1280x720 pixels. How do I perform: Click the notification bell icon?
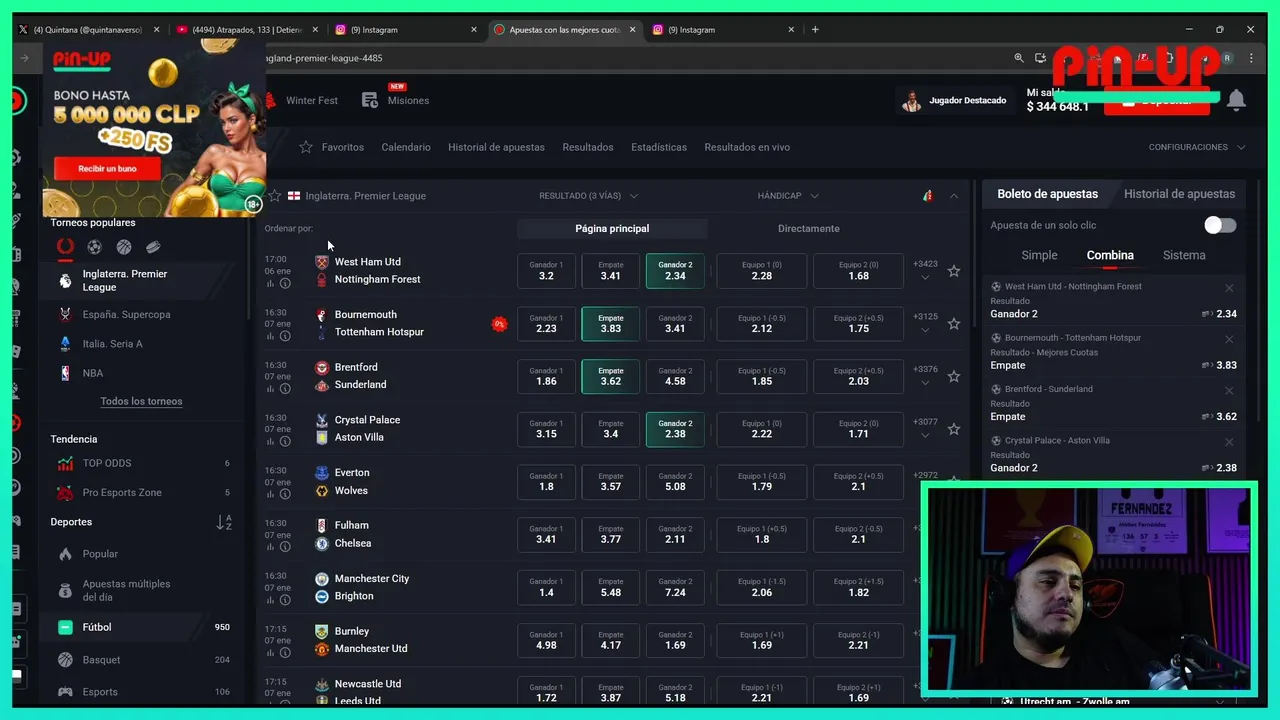(1236, 100)
